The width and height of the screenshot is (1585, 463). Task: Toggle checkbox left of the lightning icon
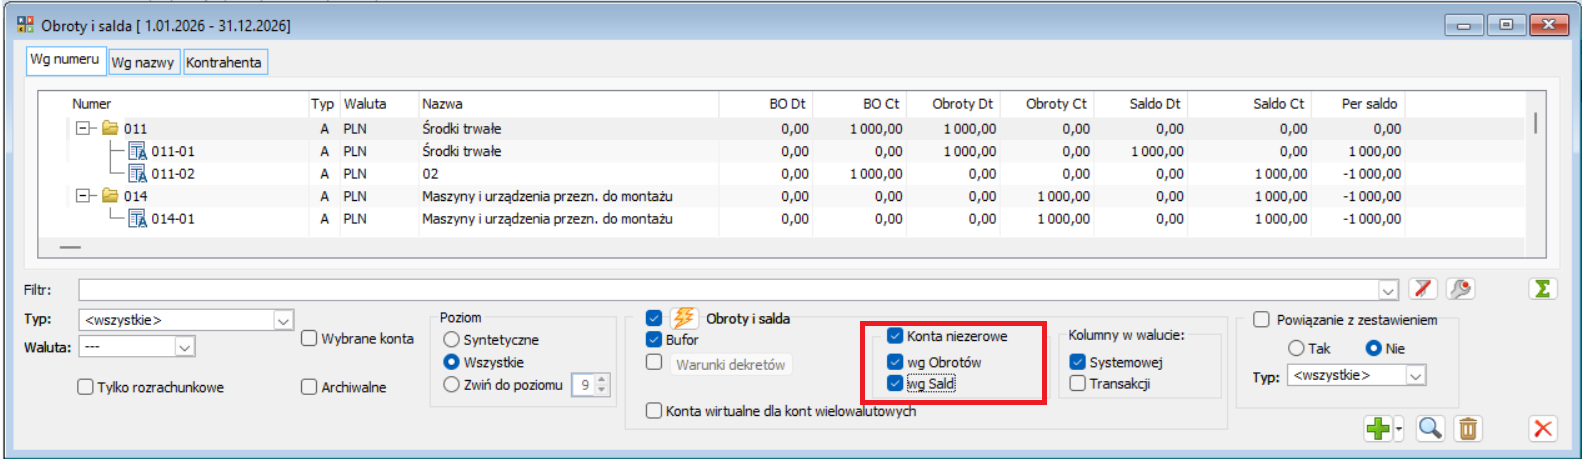[x=654, y=318]
